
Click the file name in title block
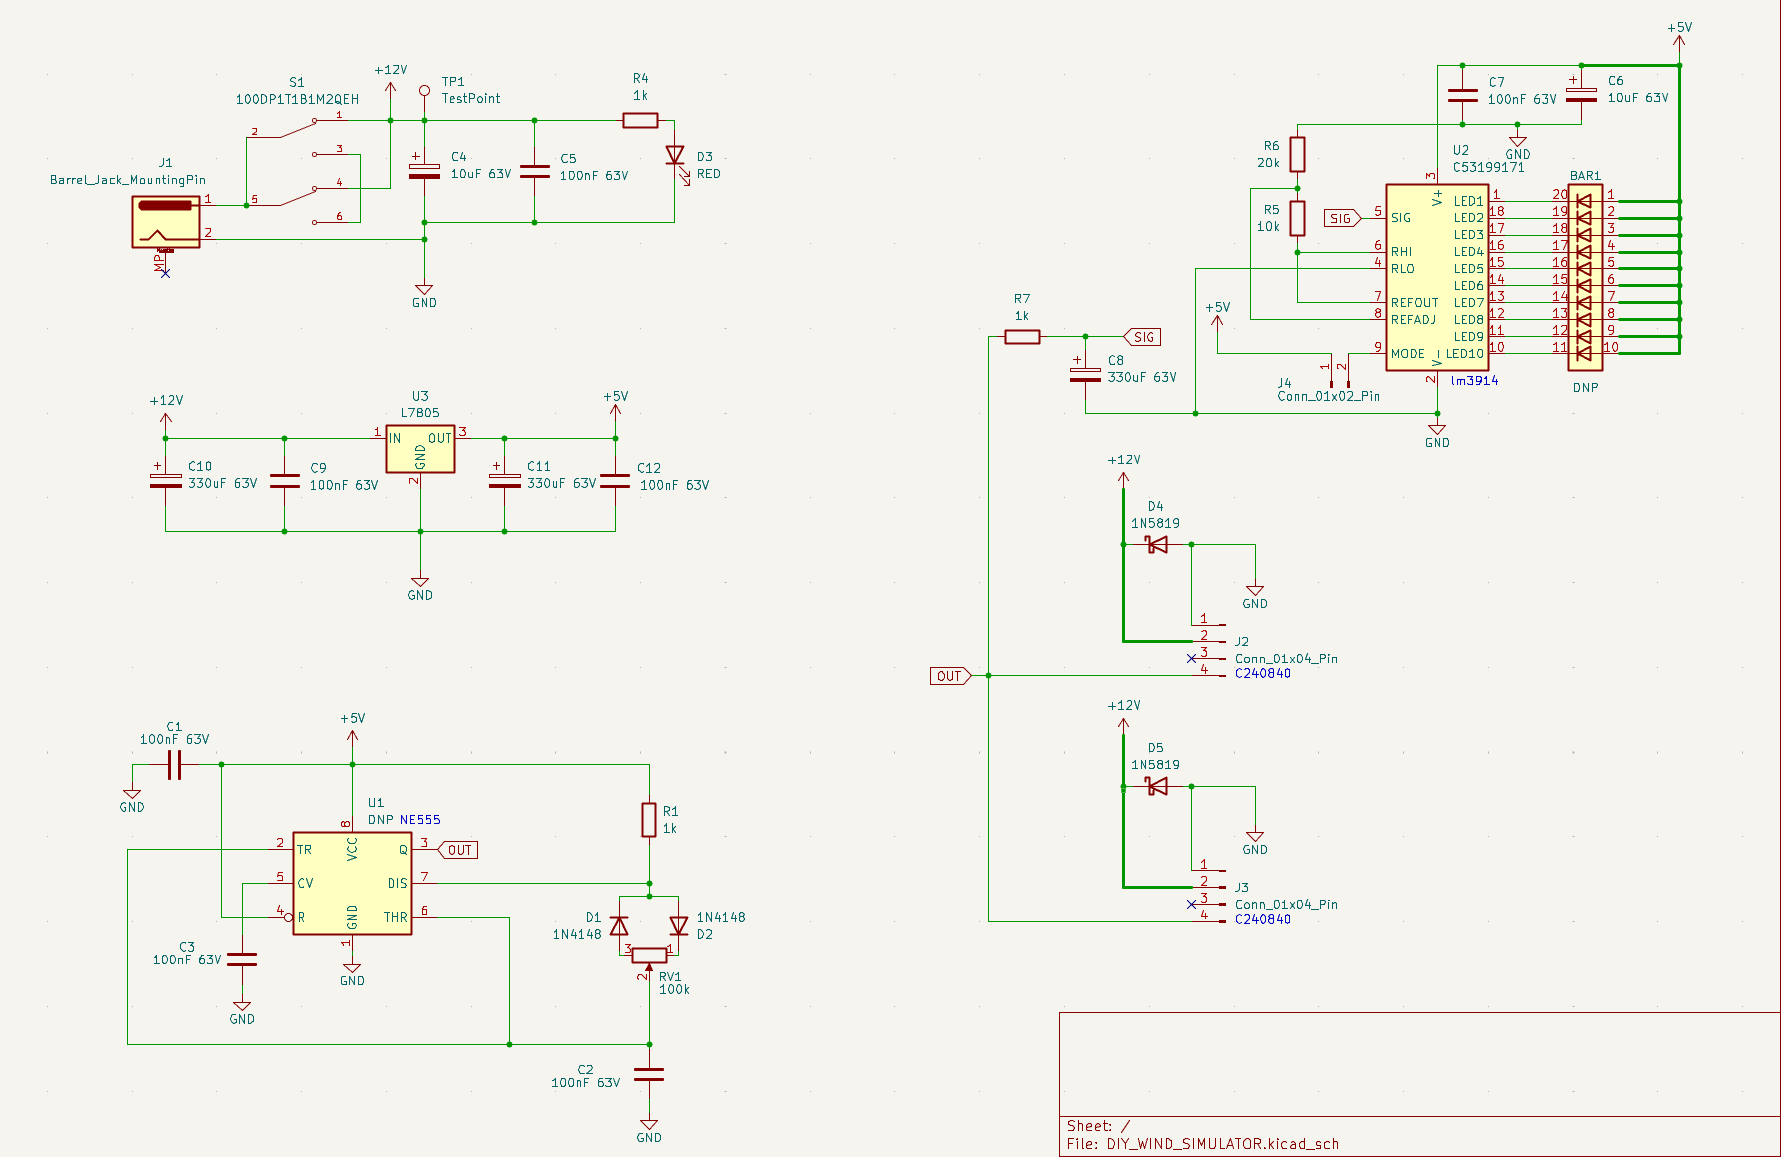(1223, 1144)
